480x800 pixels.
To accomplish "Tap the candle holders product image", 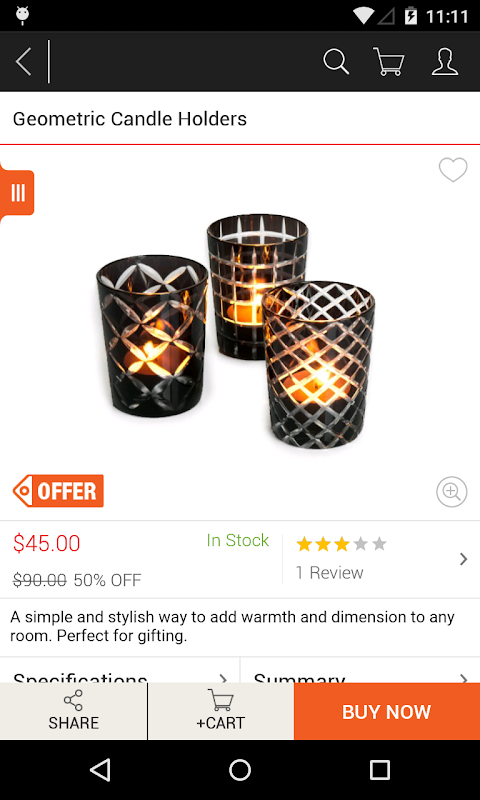I will tap(235, 331).
